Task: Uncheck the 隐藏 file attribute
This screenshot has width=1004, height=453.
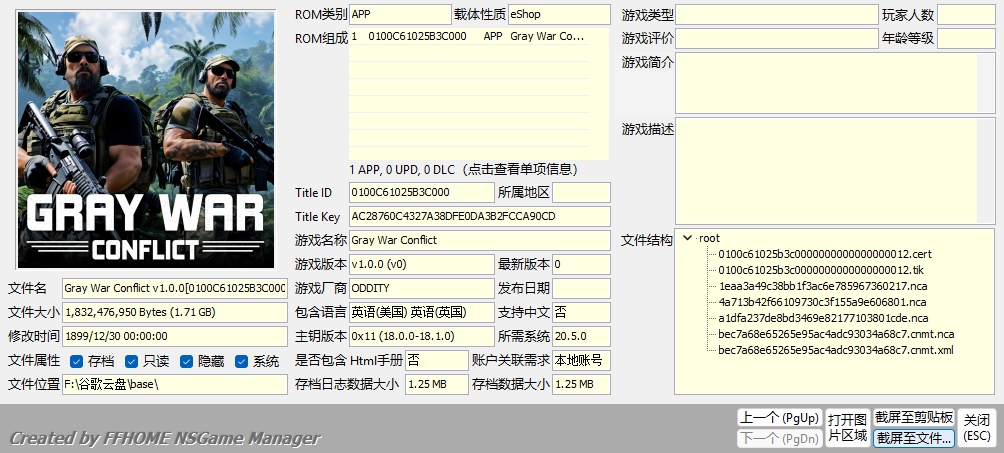Action: pos(186,361)
